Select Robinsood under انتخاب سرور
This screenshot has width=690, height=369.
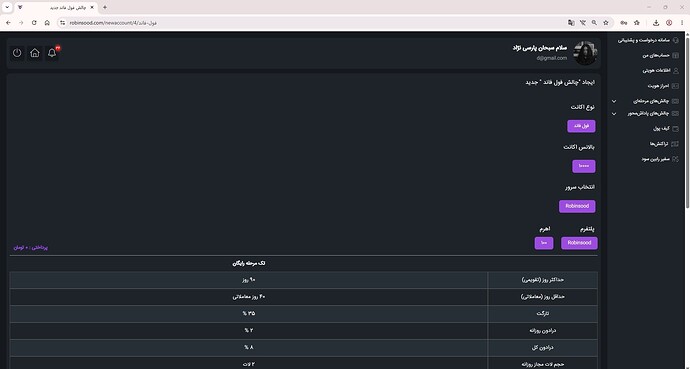point(577,206)
